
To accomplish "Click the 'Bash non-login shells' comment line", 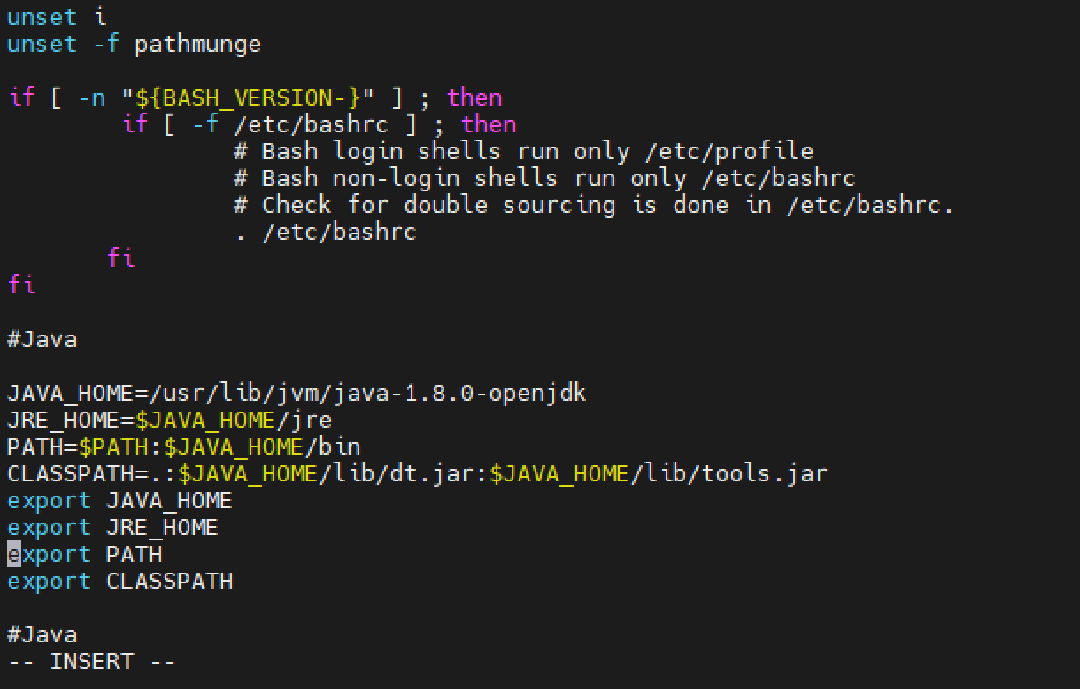I will pos(545,178).
